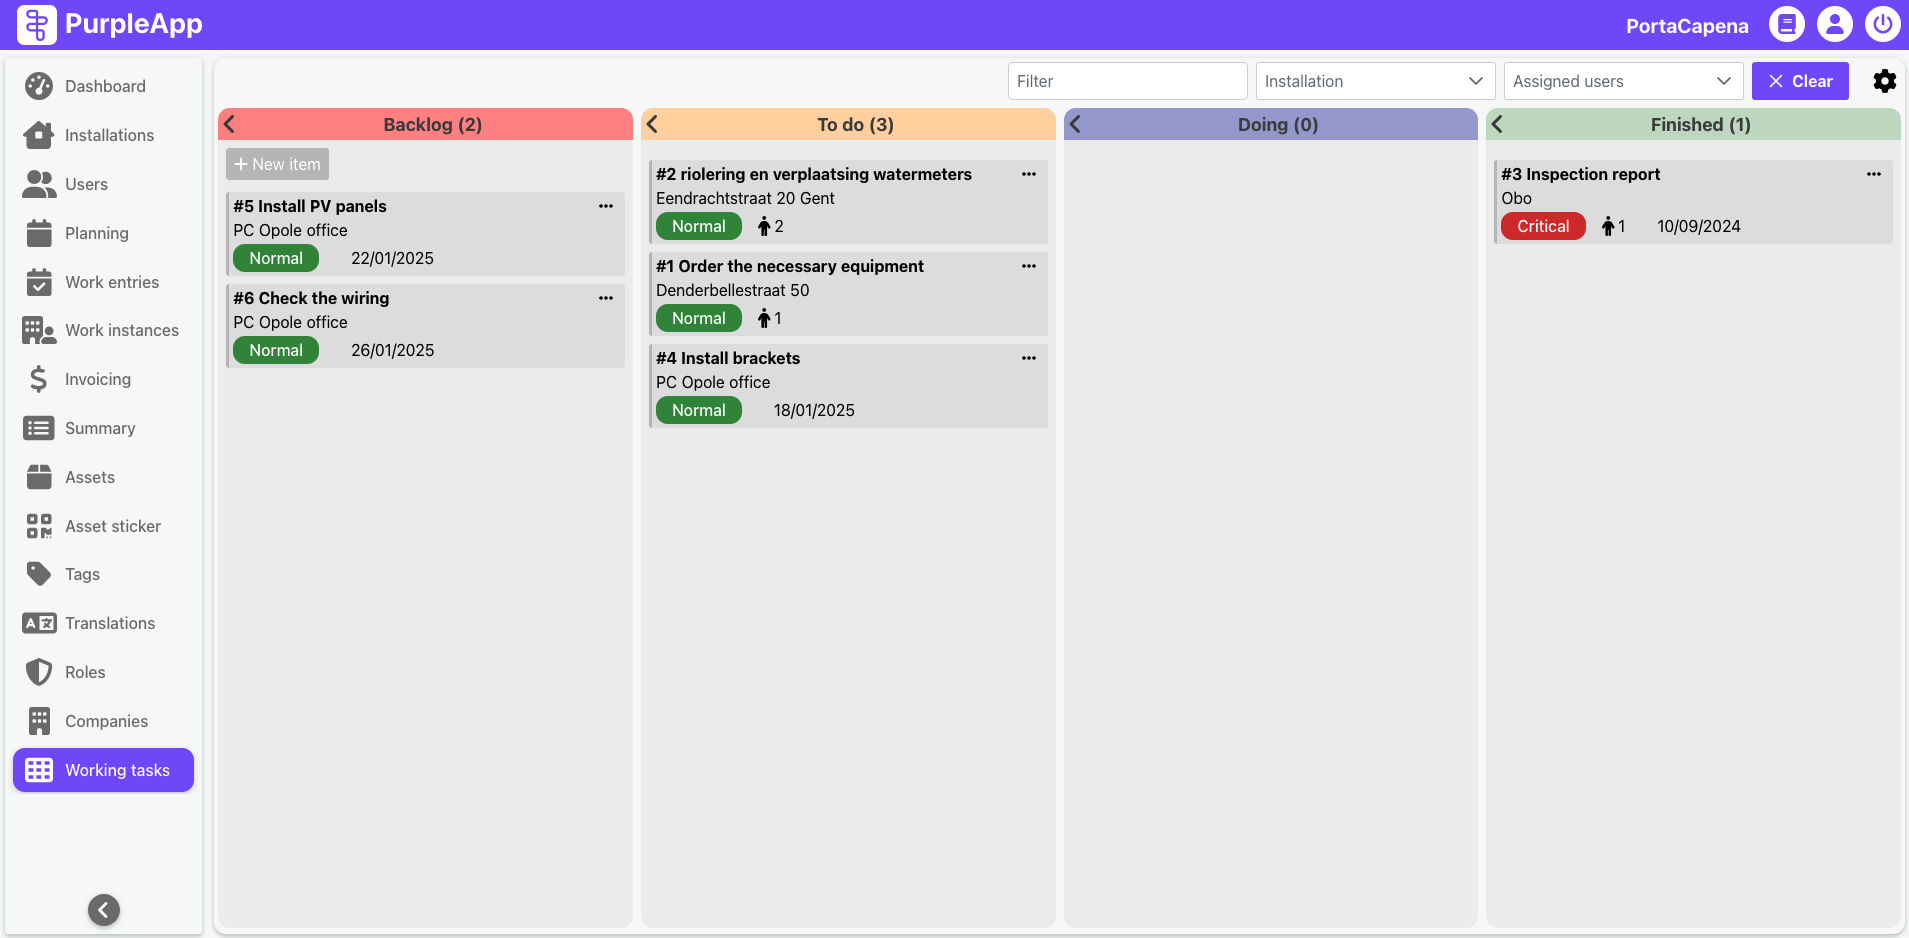Click the power logout icon
This screenshot has width=1909, height=938.
[1882, 24]
